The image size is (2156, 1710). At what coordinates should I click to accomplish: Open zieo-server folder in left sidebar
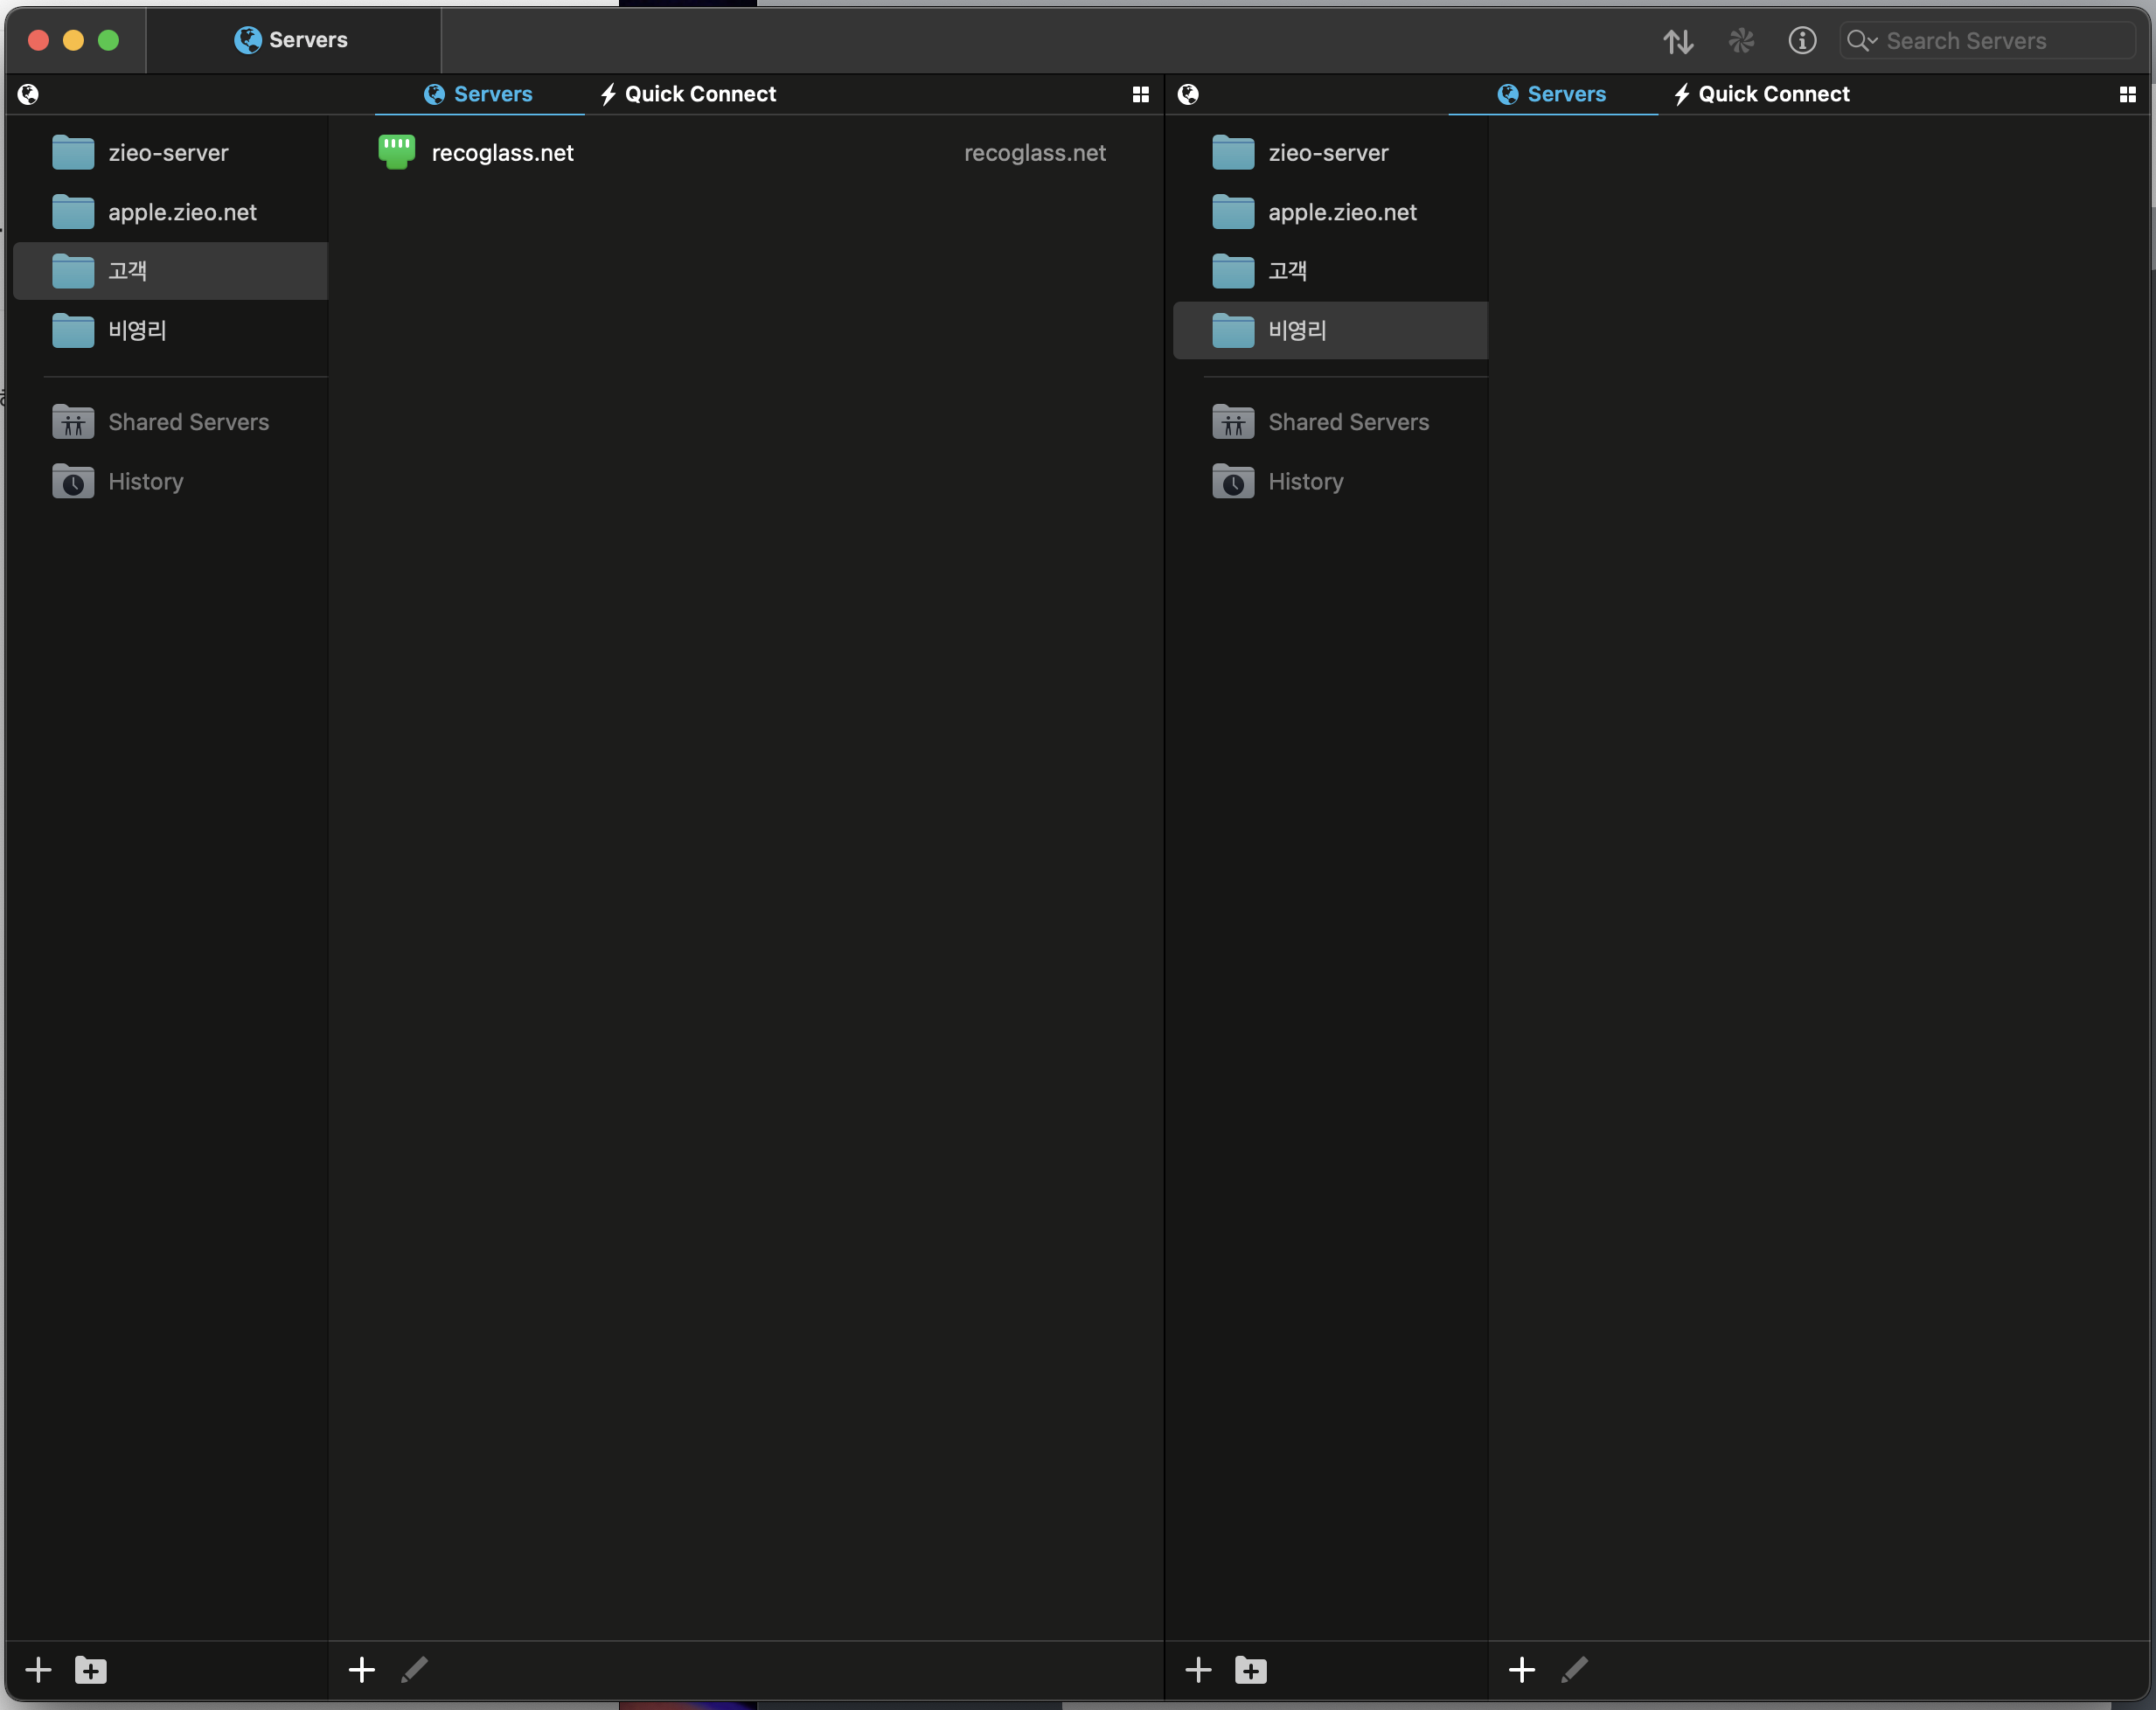click(x=168, y=153)
